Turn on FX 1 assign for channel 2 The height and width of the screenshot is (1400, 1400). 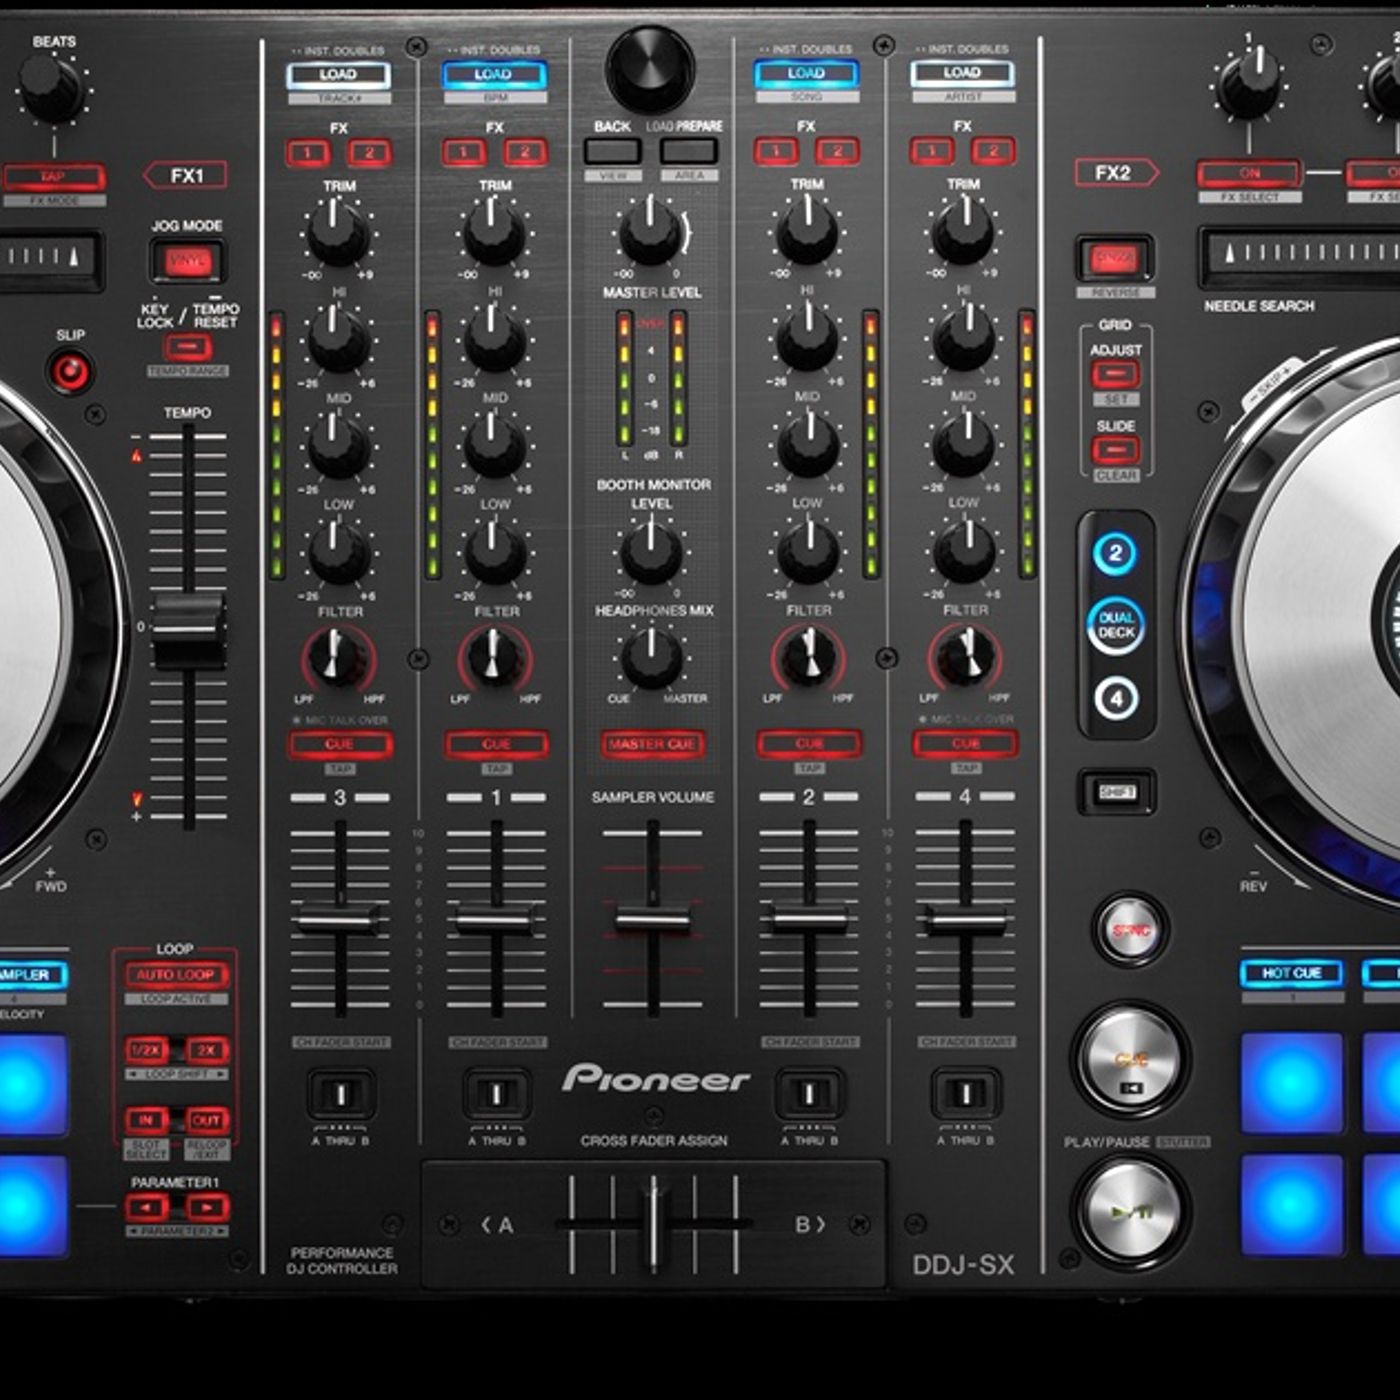[776, 152]
